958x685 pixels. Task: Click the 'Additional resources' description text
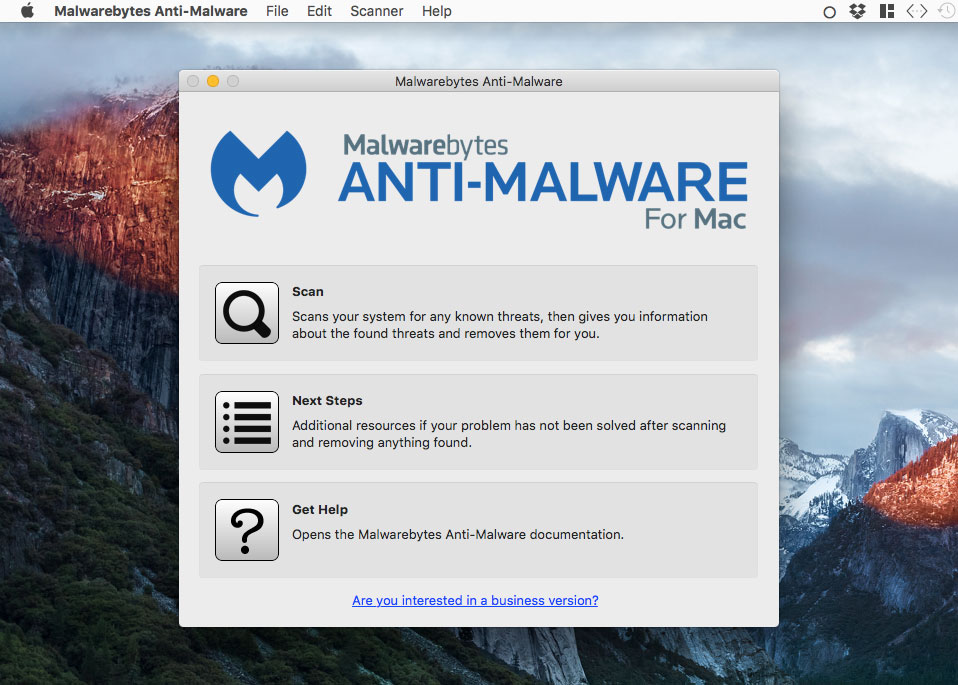click(509, 433)
